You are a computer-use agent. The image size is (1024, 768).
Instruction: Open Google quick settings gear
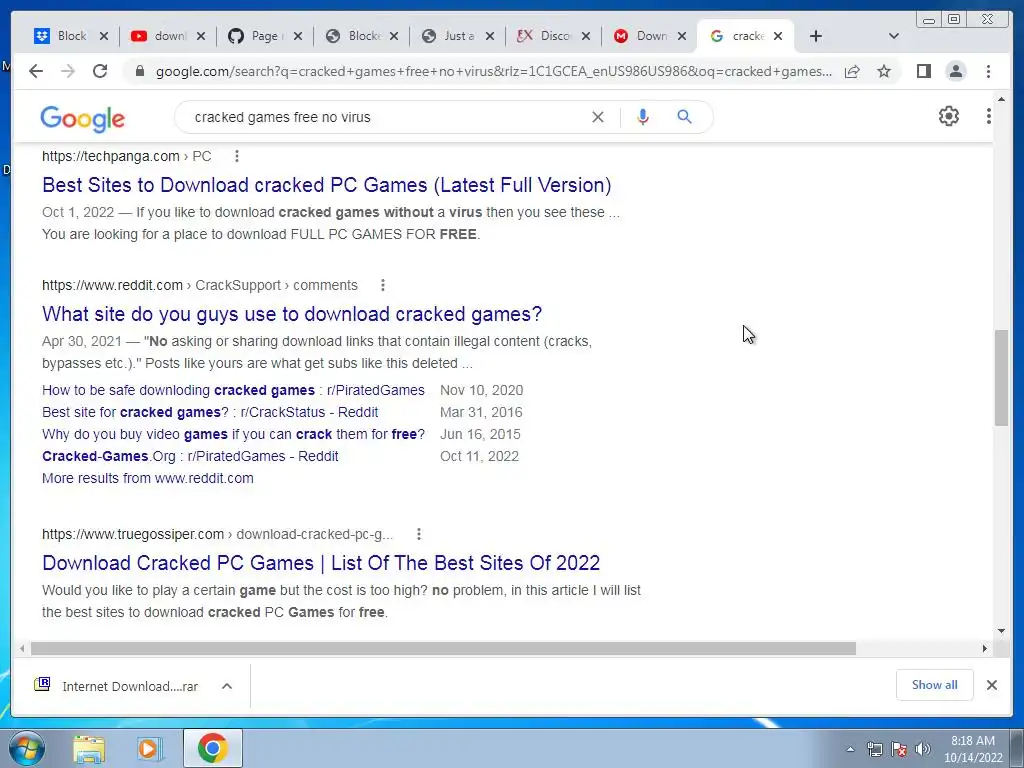point(948,116)
